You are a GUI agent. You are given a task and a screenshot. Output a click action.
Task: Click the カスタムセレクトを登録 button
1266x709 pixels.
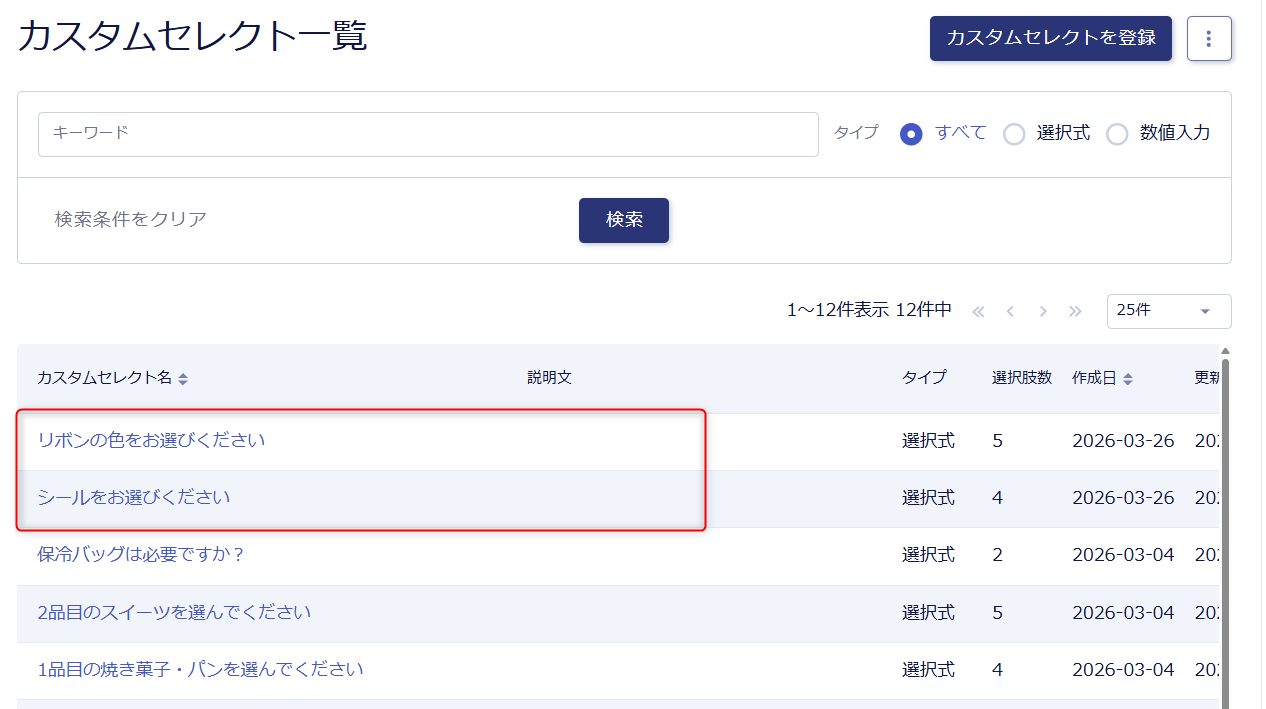(1050, 39)
